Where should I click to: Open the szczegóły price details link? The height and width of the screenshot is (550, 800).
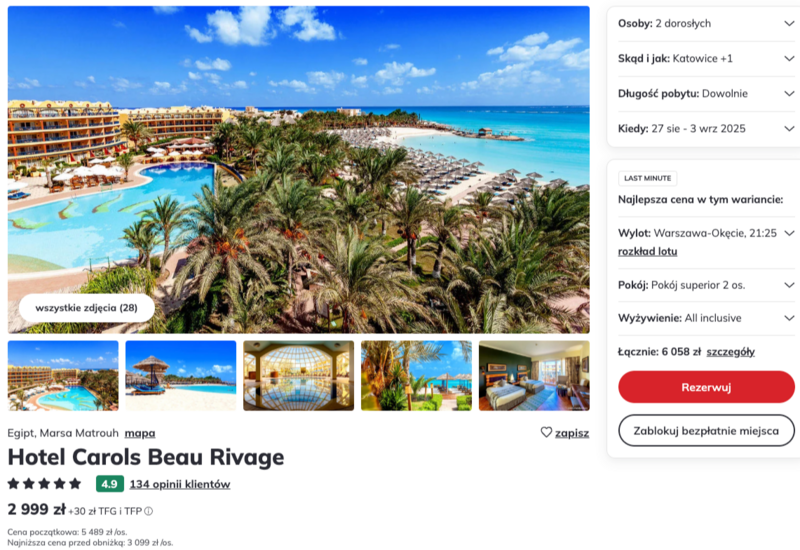click(x=730, y=352)
